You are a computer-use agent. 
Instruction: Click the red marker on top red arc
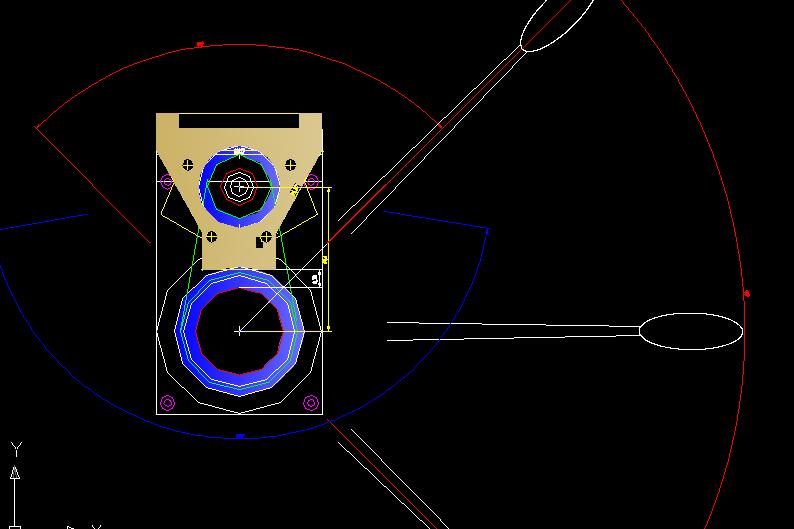point(200,44)
